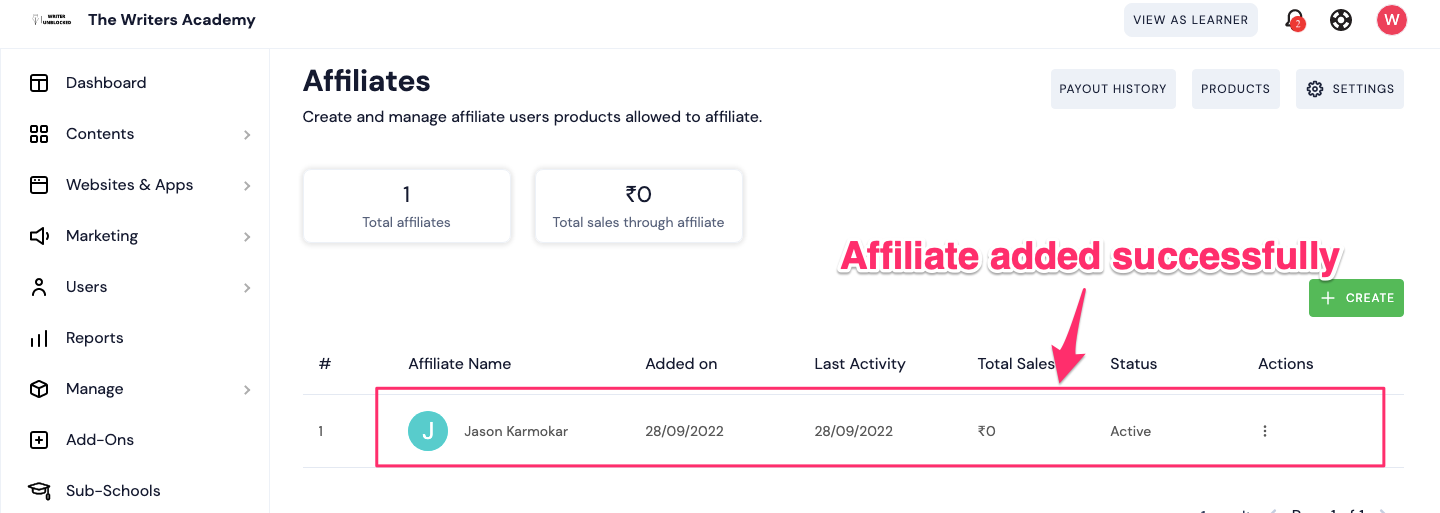Open the W profile avatar
1440x513 pixels.
(x=1391, y=20)
